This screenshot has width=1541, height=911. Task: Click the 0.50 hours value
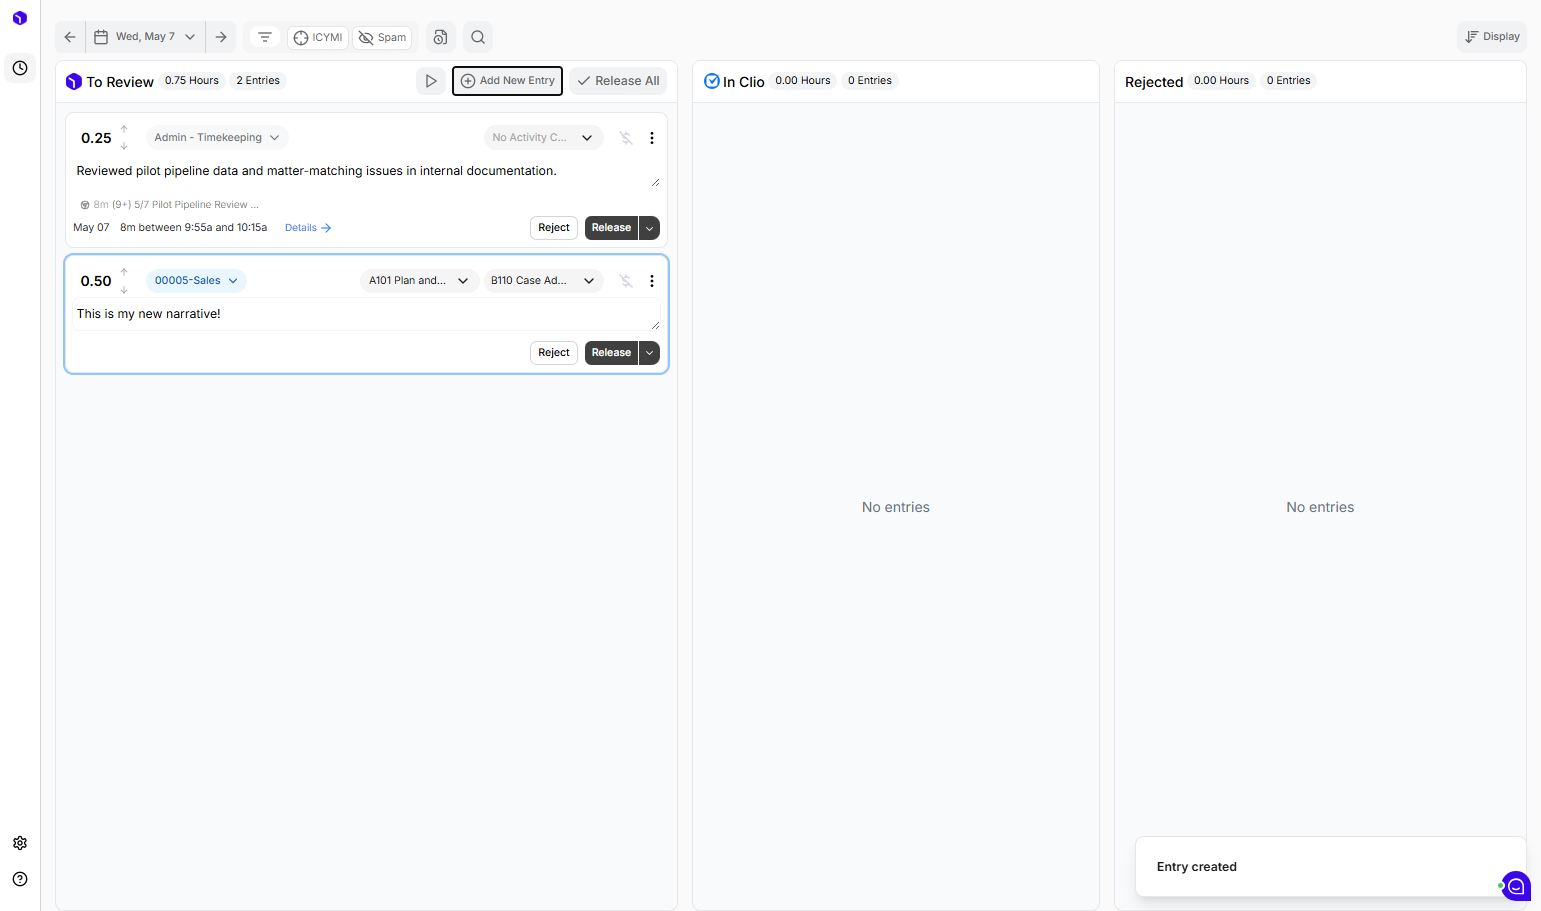[96, 281]
